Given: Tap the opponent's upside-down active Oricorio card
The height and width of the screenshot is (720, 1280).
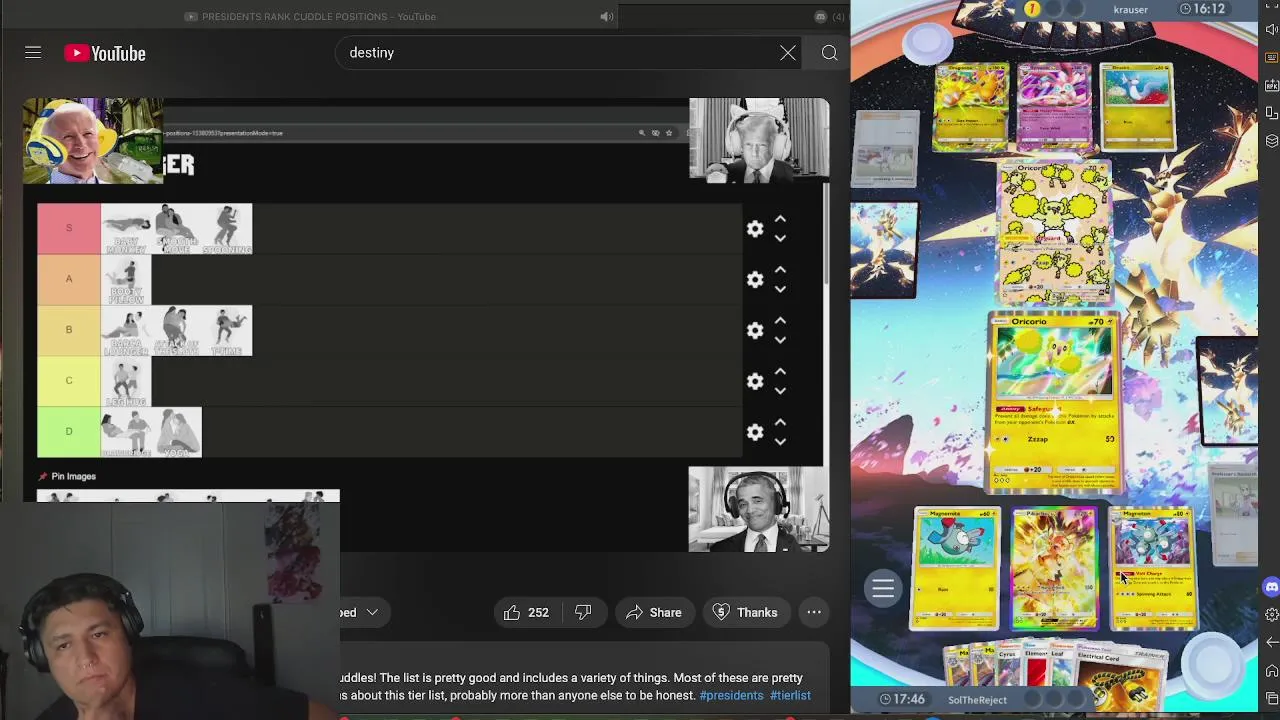Looking at the screenshot, I should point(1055,231).
